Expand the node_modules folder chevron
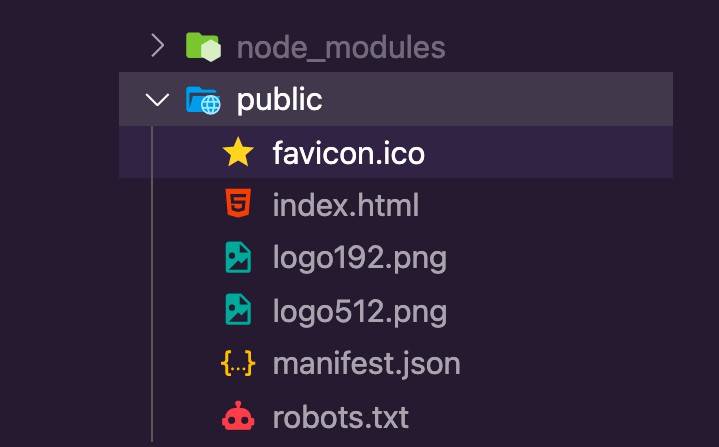 coord(156,46)
